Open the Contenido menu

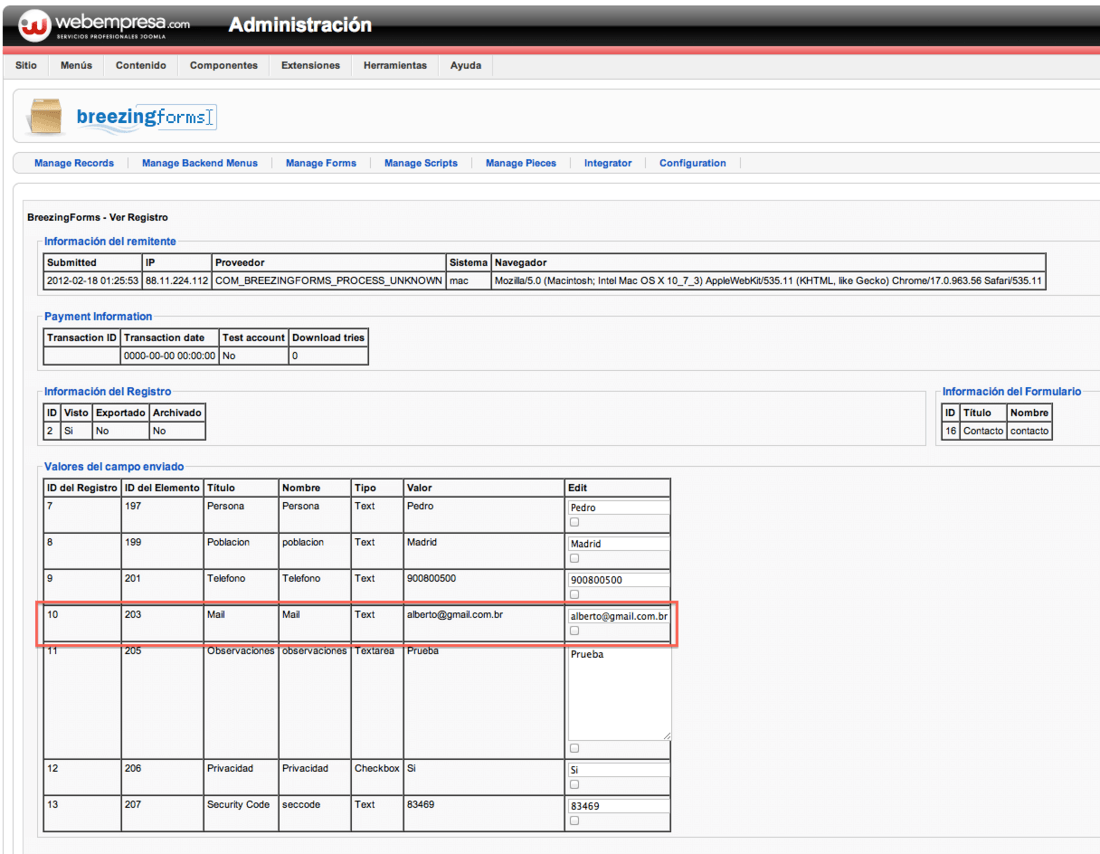pyautogui.click(x=141, y=65)
